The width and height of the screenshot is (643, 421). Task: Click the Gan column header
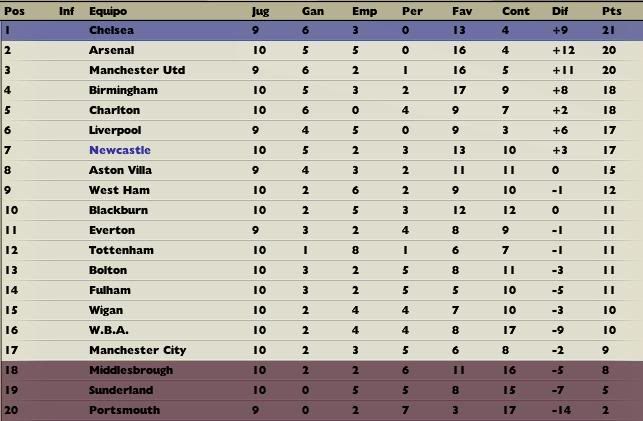(x=312, y=11)
